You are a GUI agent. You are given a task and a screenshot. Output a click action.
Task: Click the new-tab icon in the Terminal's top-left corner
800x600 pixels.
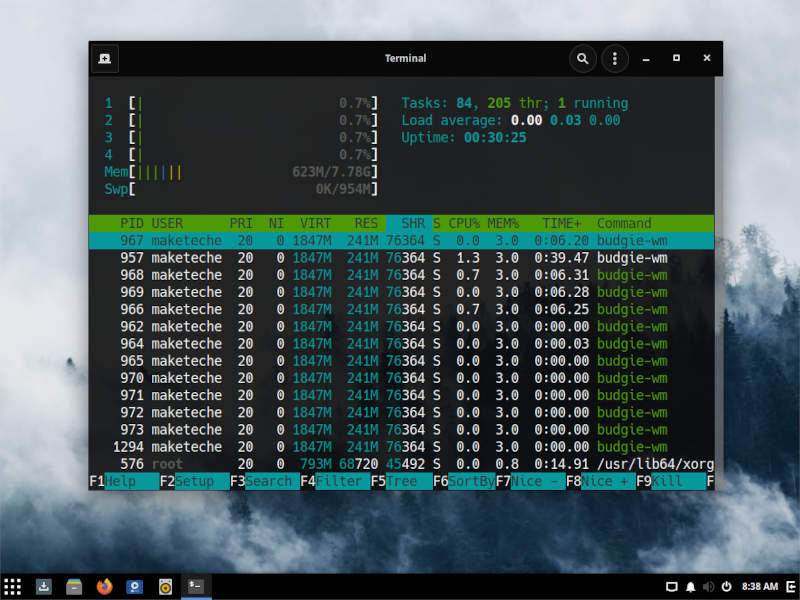tap(104, 58)
